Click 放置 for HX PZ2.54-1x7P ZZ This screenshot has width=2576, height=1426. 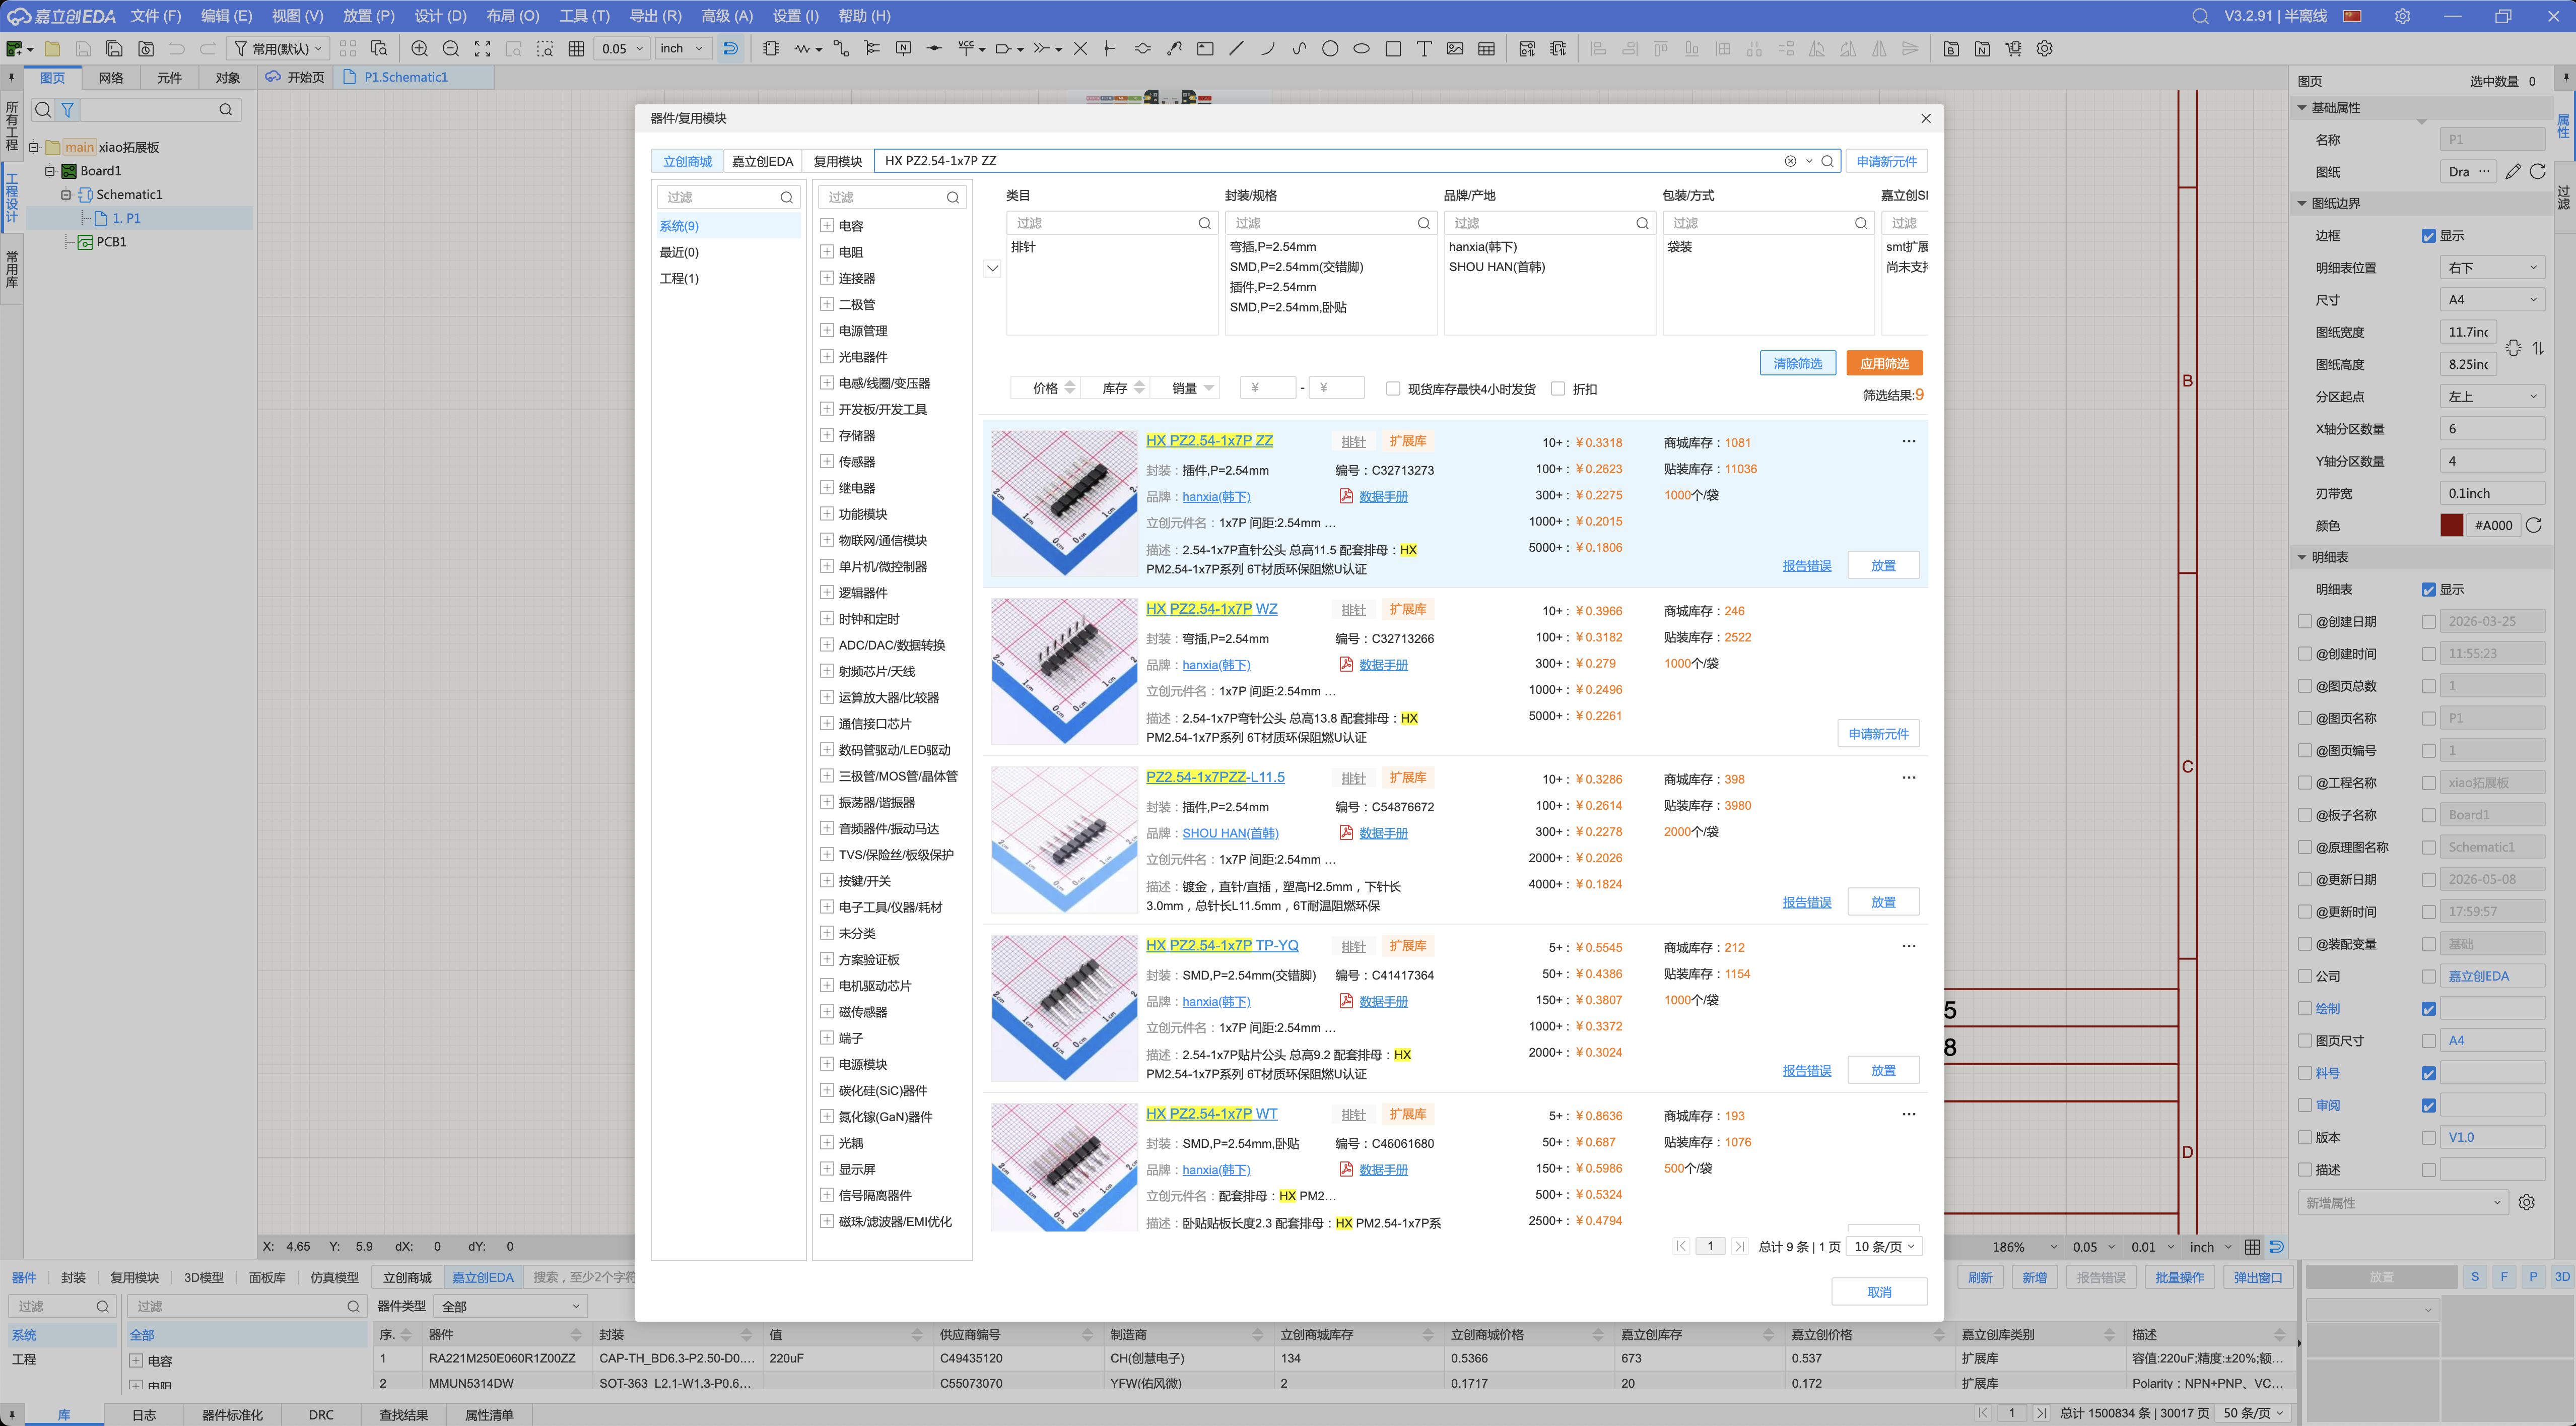click(1883, 565)
